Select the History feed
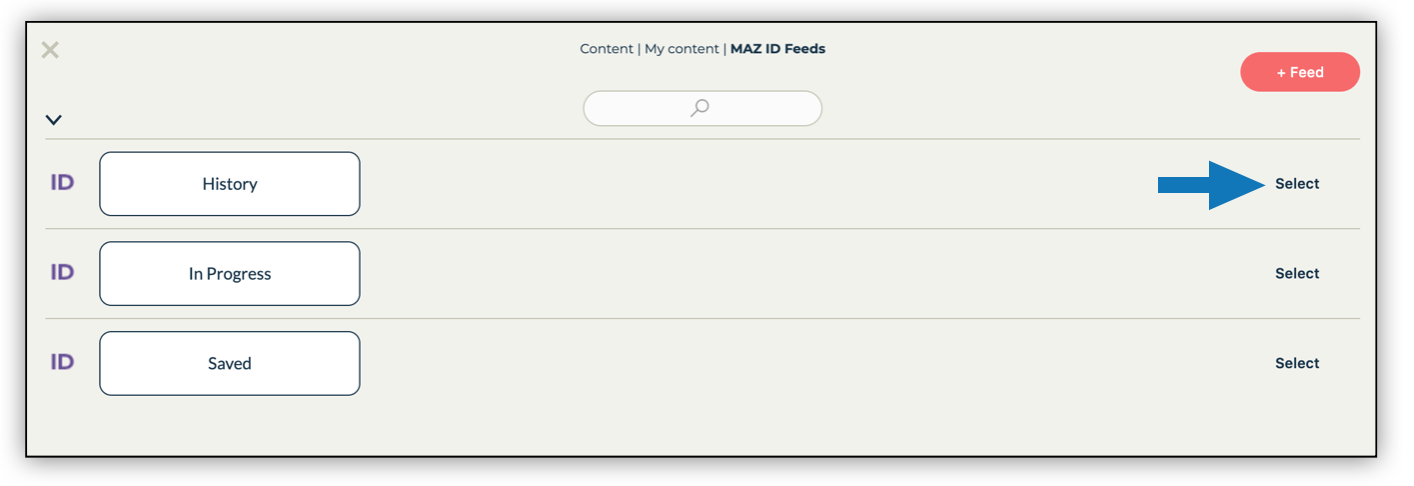 [x=1297, y=184]
